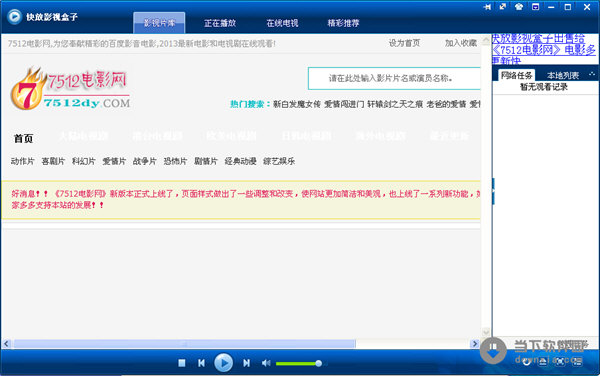
Task: Toggle the playlist panel icon at the bottom right
Action: (577, 361)
